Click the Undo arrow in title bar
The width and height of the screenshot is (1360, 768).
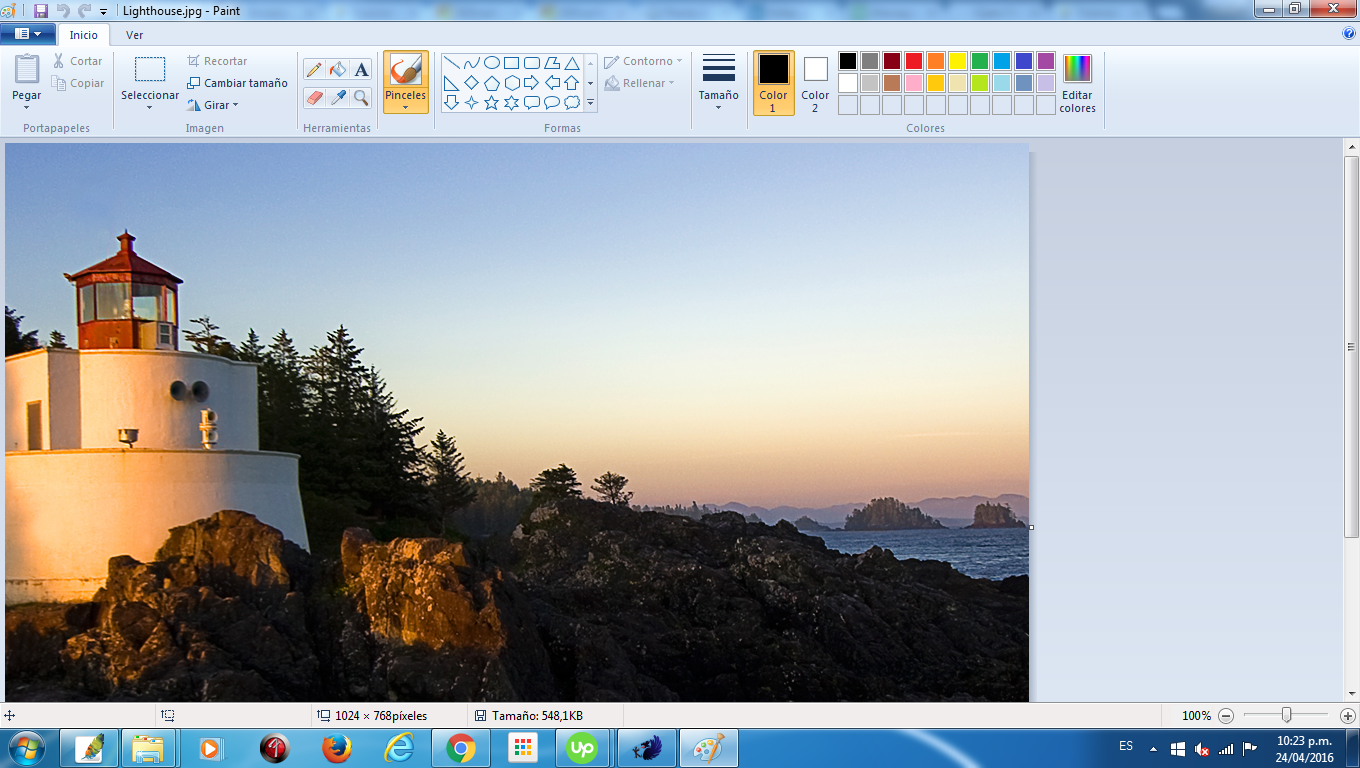click(x=63, y=10)
